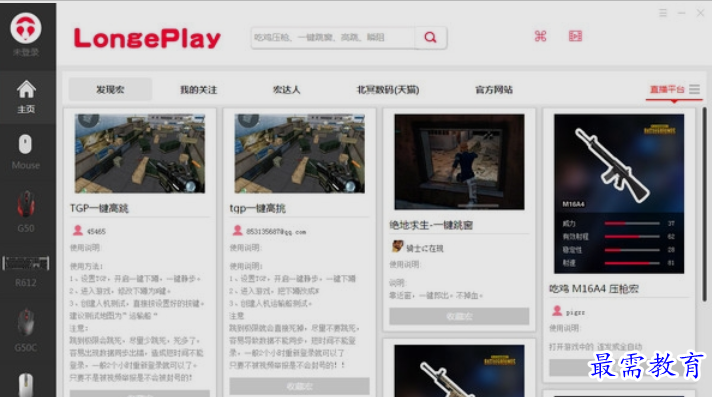Focus the macro search input field
This screenshot has width=712, height=397.
[x=333, y=37]
